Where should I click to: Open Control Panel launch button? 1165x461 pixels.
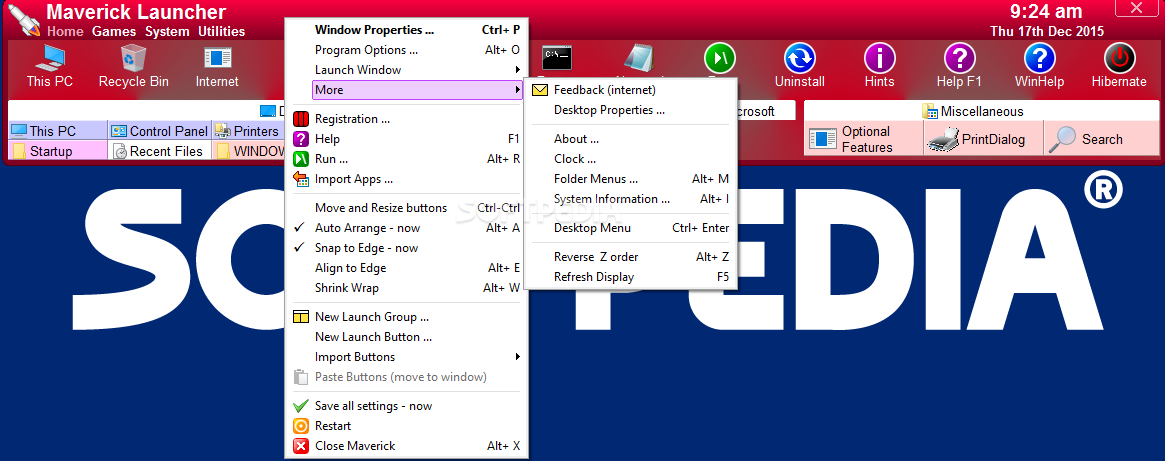coord(160,131)
